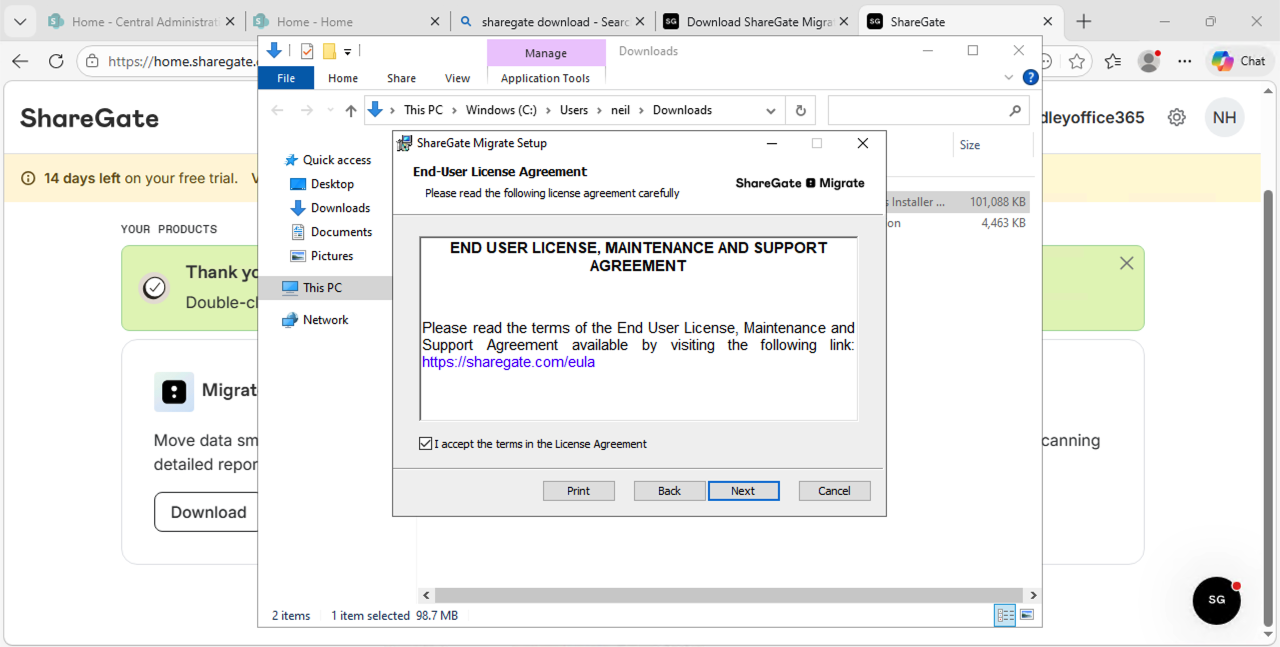Open a new browser tab
The width and height of the screenshot is (1280, 647).
(x=1084, y=22)
